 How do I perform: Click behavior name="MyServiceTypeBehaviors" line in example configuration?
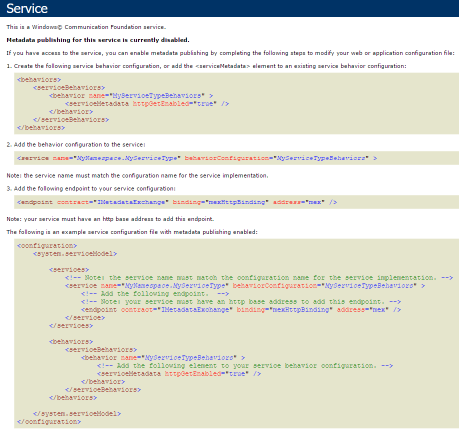point(163,358)
